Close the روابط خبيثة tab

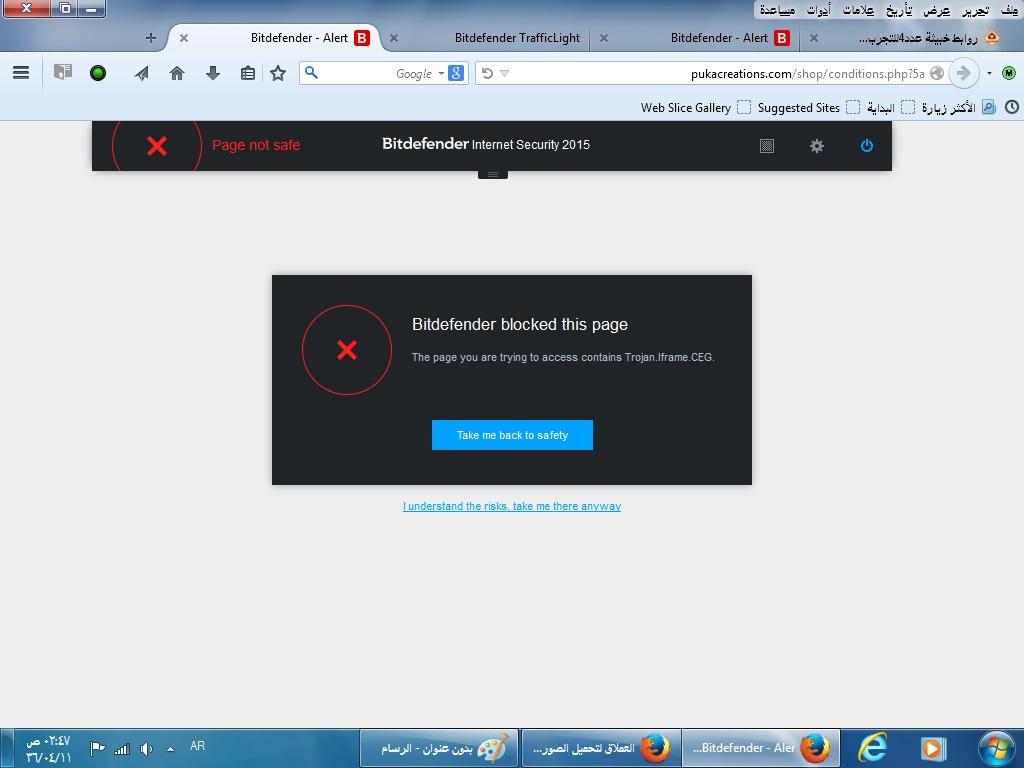coord(814,38)
